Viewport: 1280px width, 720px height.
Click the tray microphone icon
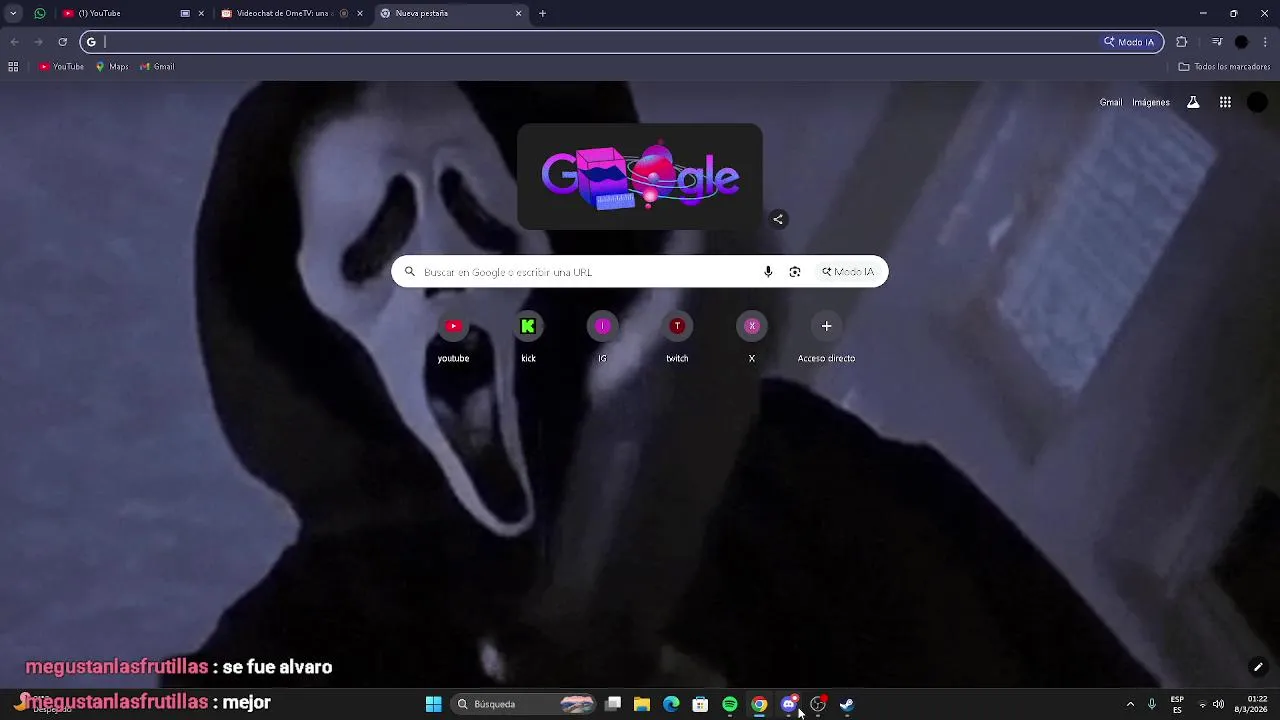[x=1152, y=704]
